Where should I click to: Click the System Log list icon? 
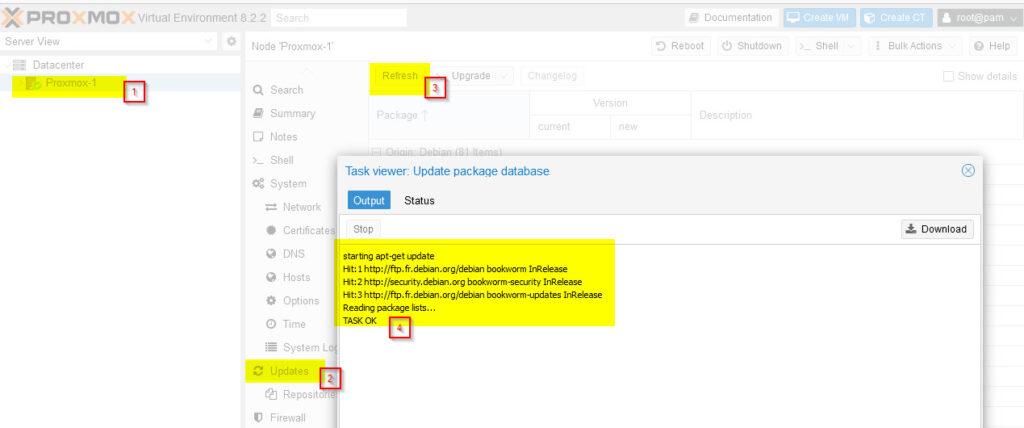(271, 348)
